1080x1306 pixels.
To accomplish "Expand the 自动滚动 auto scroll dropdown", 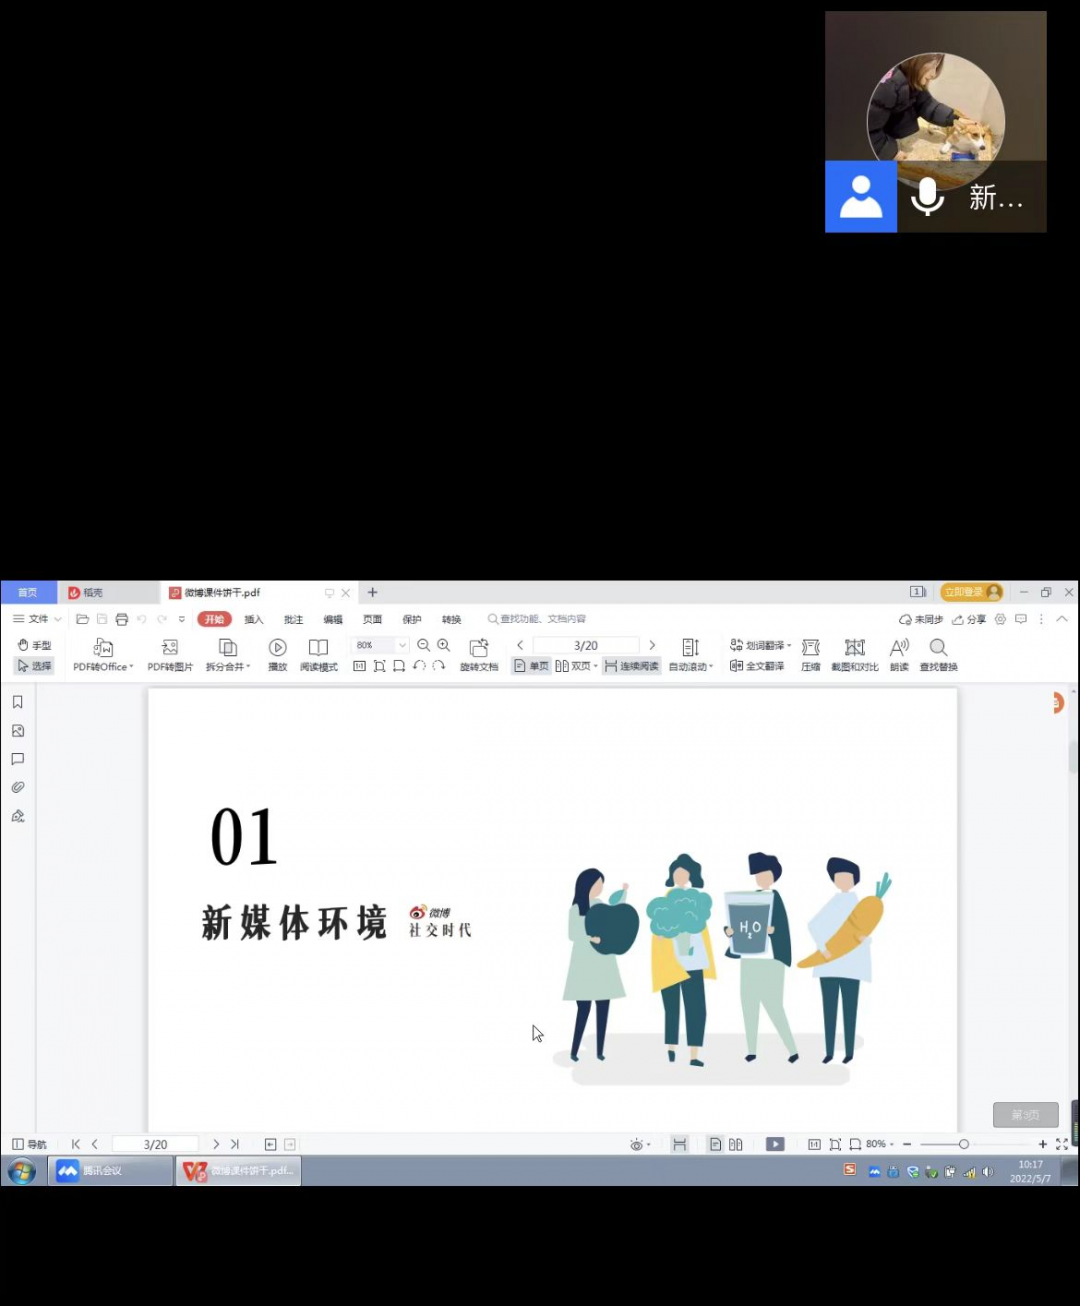I will [711, 667].
